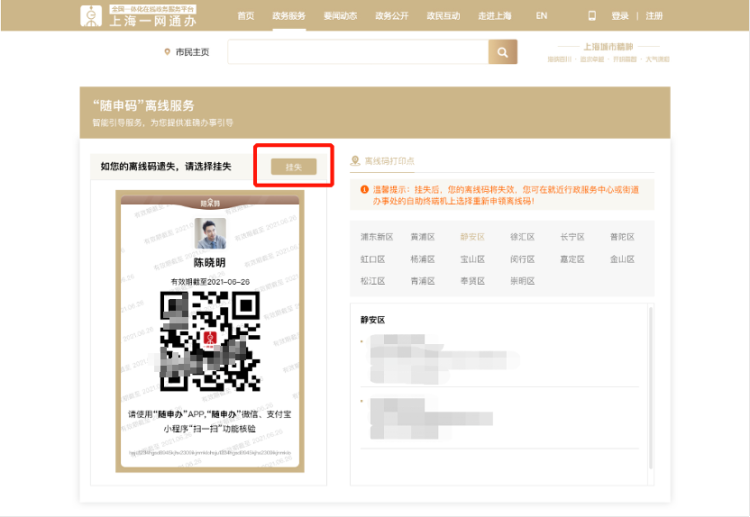750x517 pixels.
Task: Click the 注册 register link
Action: pyautogui.click(x=654, y=16)
